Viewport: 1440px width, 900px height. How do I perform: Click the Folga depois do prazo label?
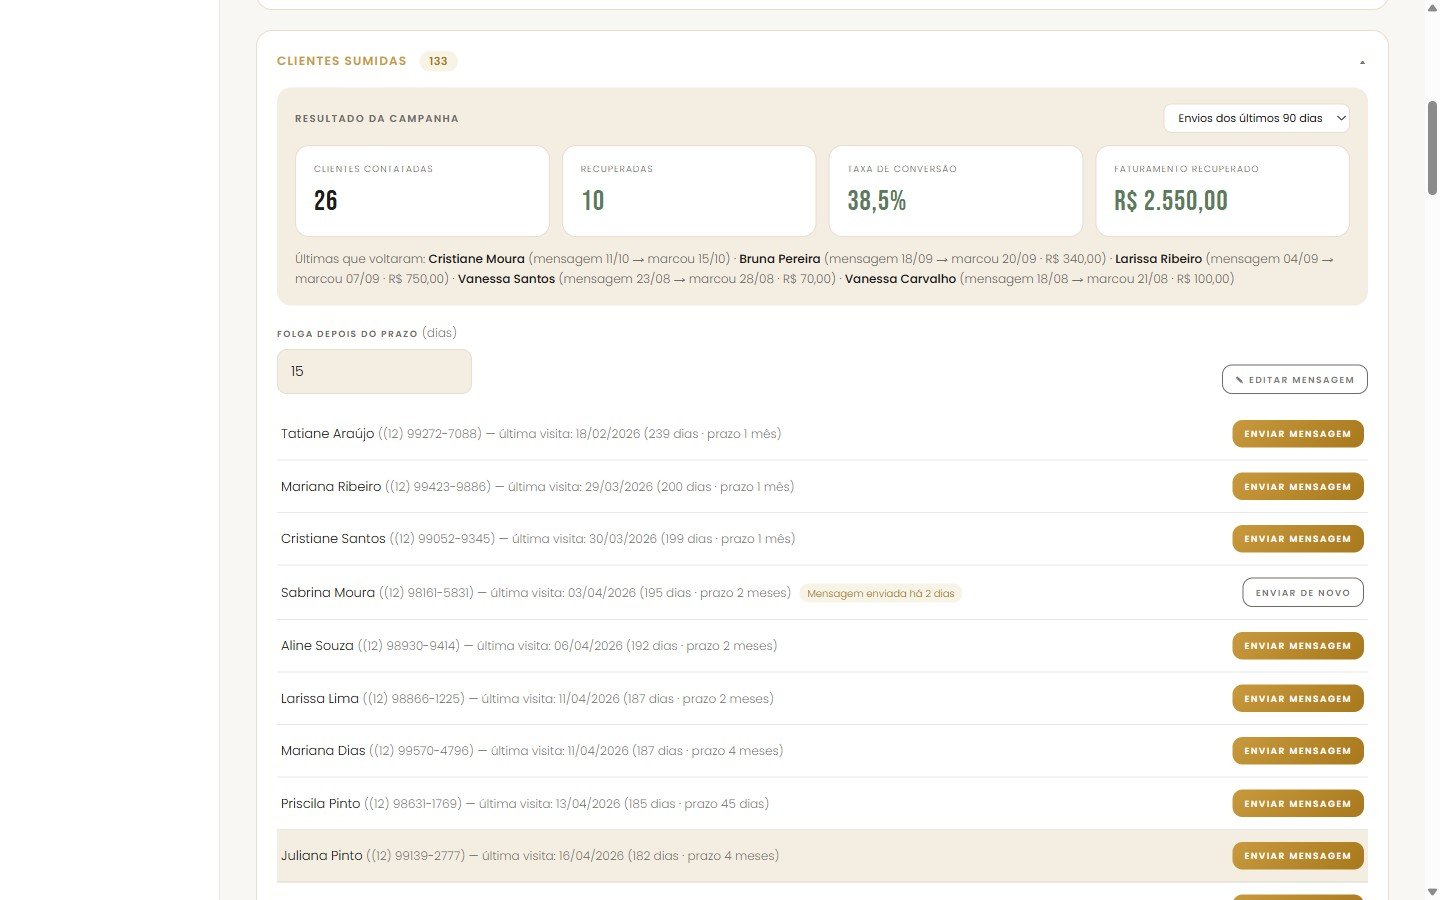pyautogui.click(x=347, y=333)
